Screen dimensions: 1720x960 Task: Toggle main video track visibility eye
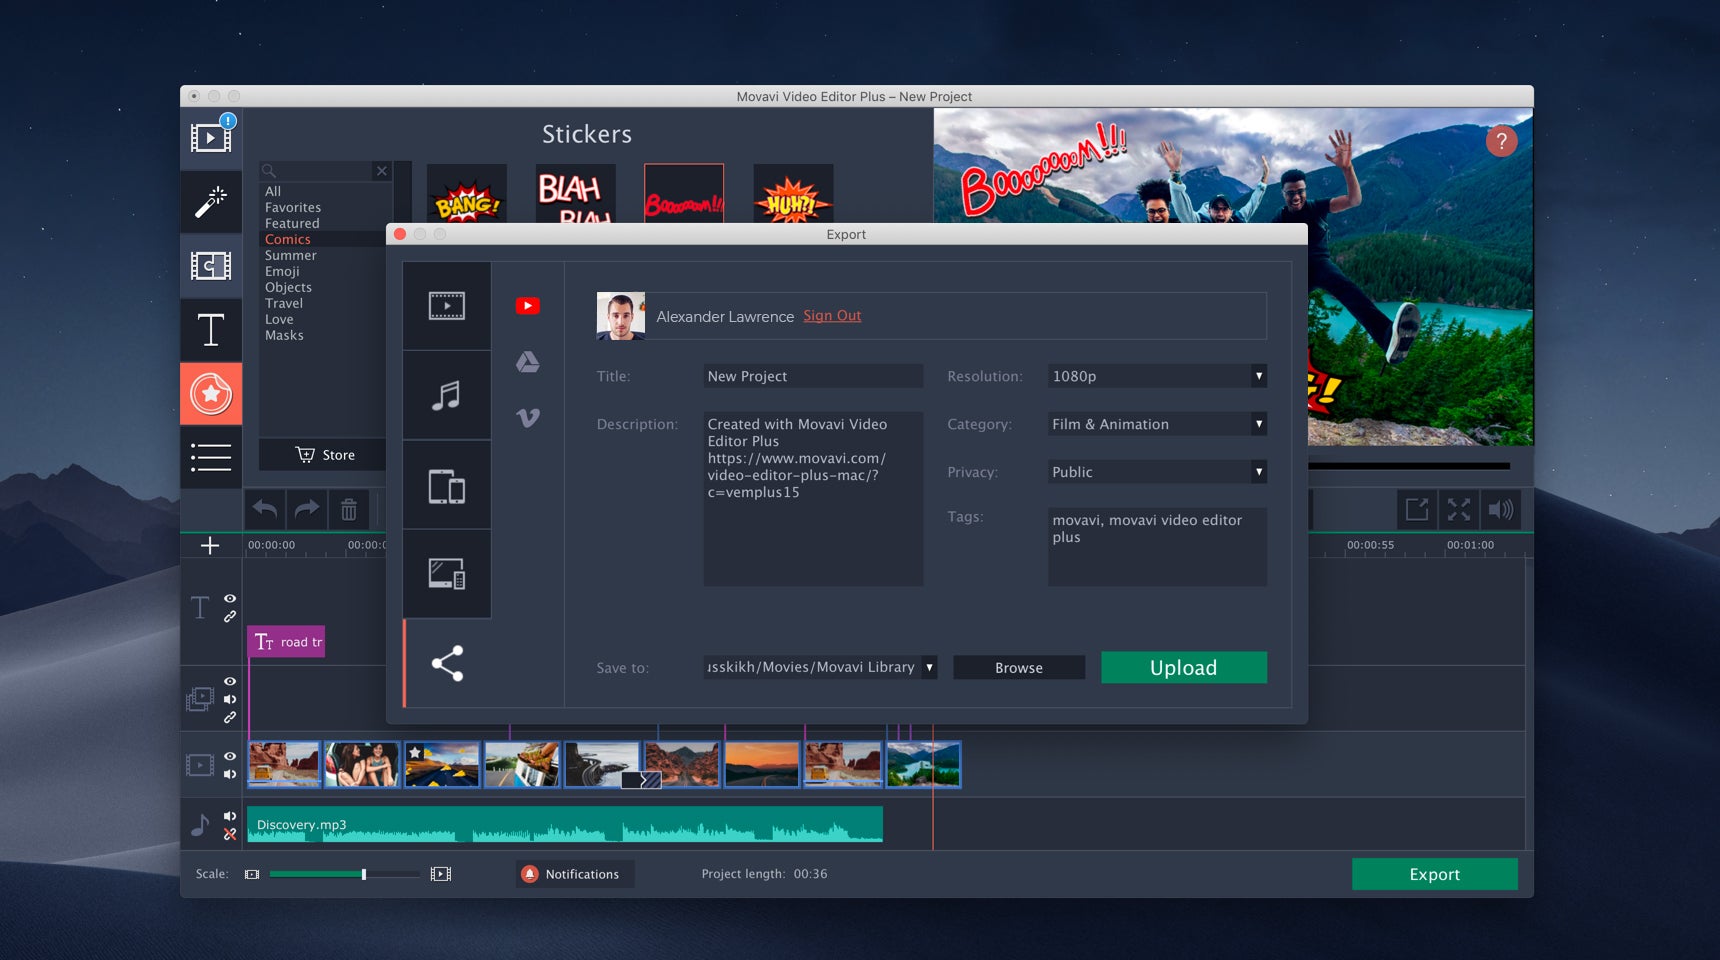[x=230, y=756]
